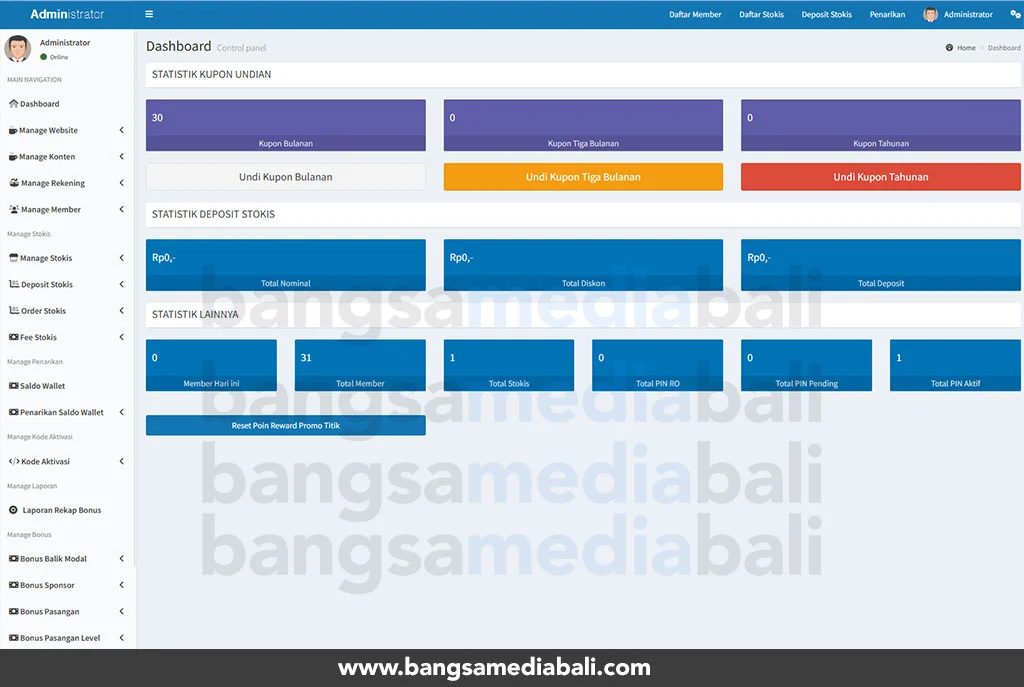
Task: Click the Bonus Pasangan Level icon
Action: (x=13, y=638)
